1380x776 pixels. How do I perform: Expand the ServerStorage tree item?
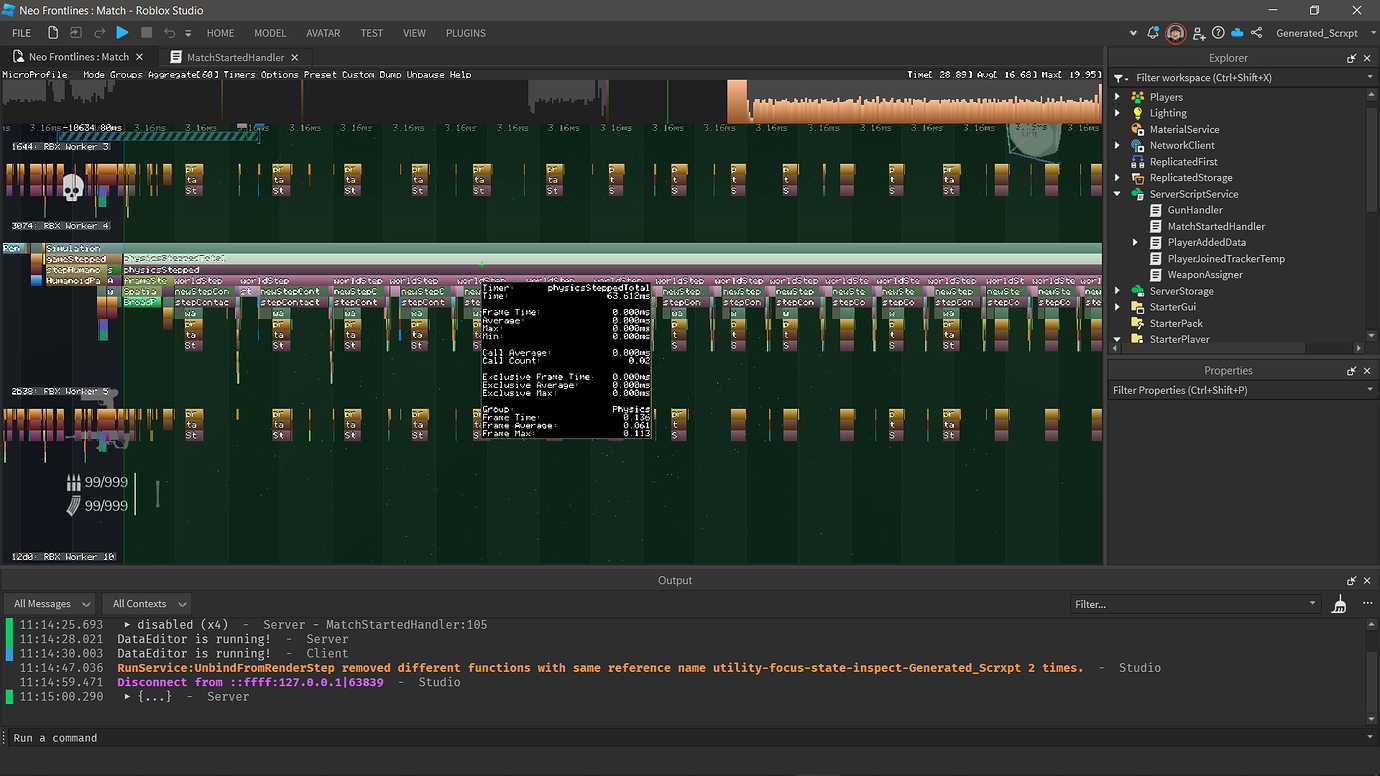click(x=1118, y=290)
